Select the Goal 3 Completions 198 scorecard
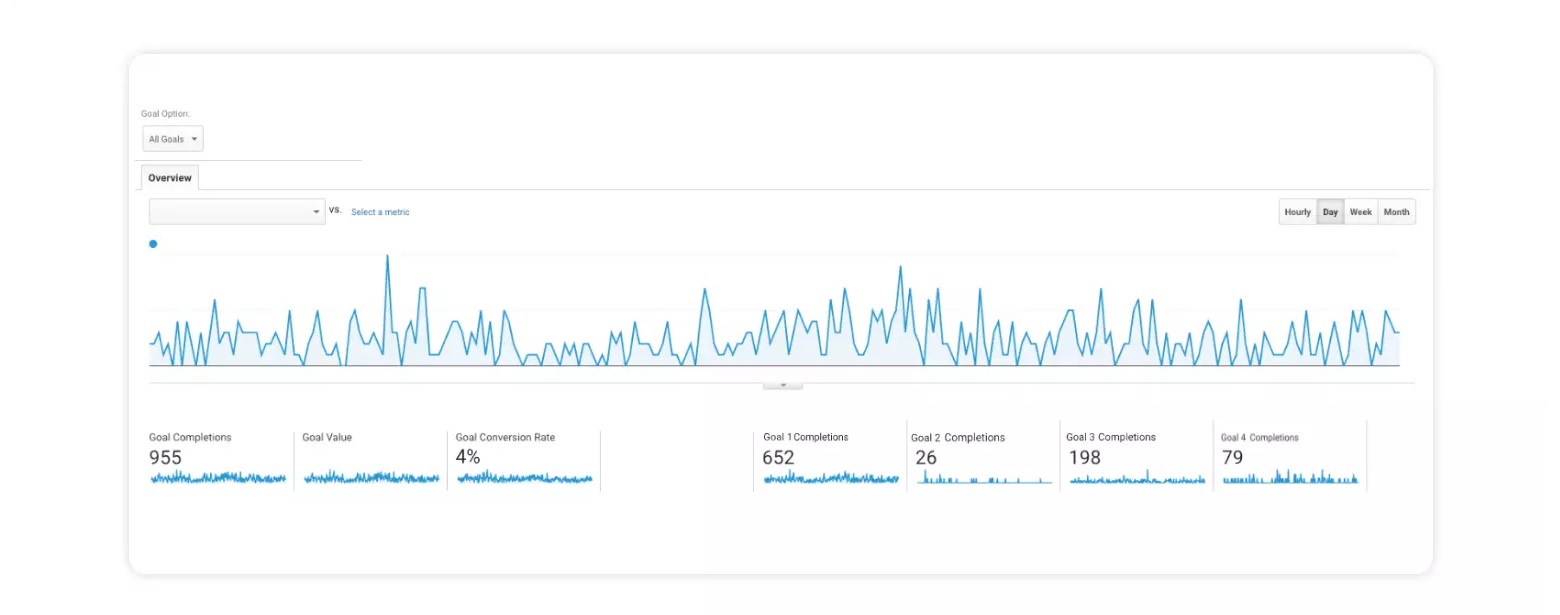This screenshot has height=615, width=1560. pyautogui.click(x=1136, y=460)
